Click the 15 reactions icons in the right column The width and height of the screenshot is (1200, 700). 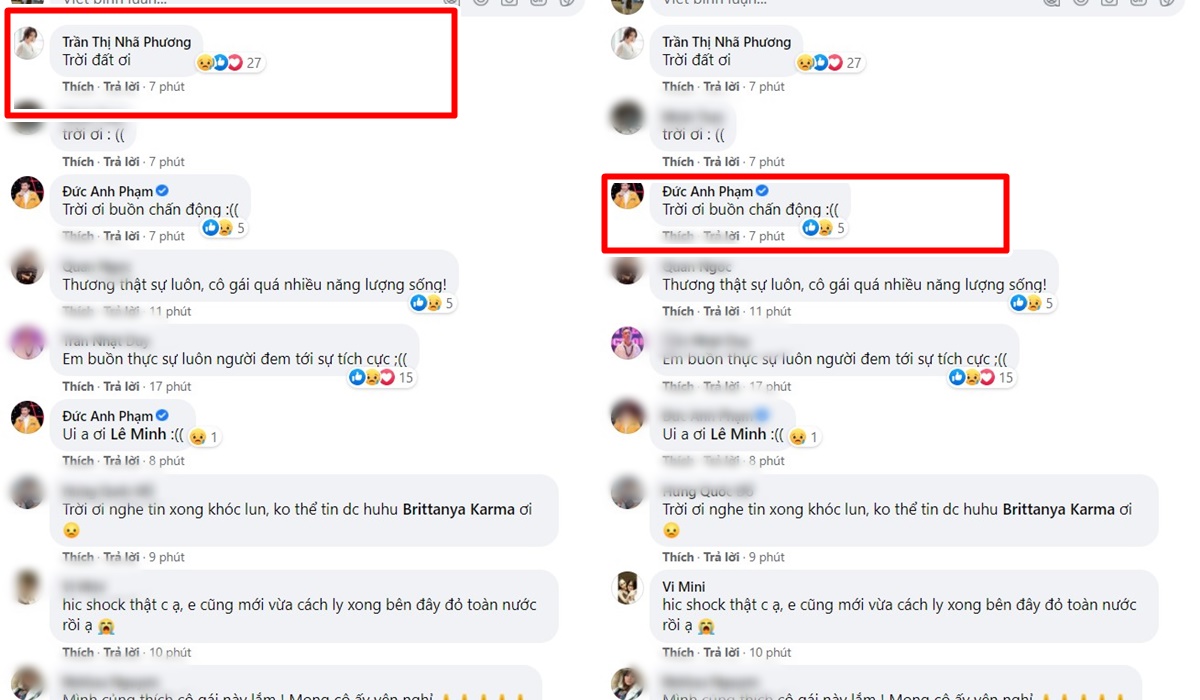tap(970, 378)
